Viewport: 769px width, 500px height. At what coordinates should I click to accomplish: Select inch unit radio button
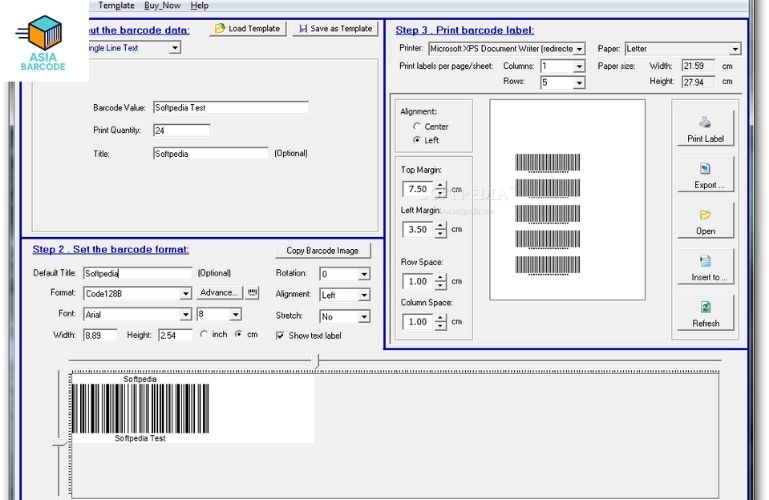pos(204,334)
